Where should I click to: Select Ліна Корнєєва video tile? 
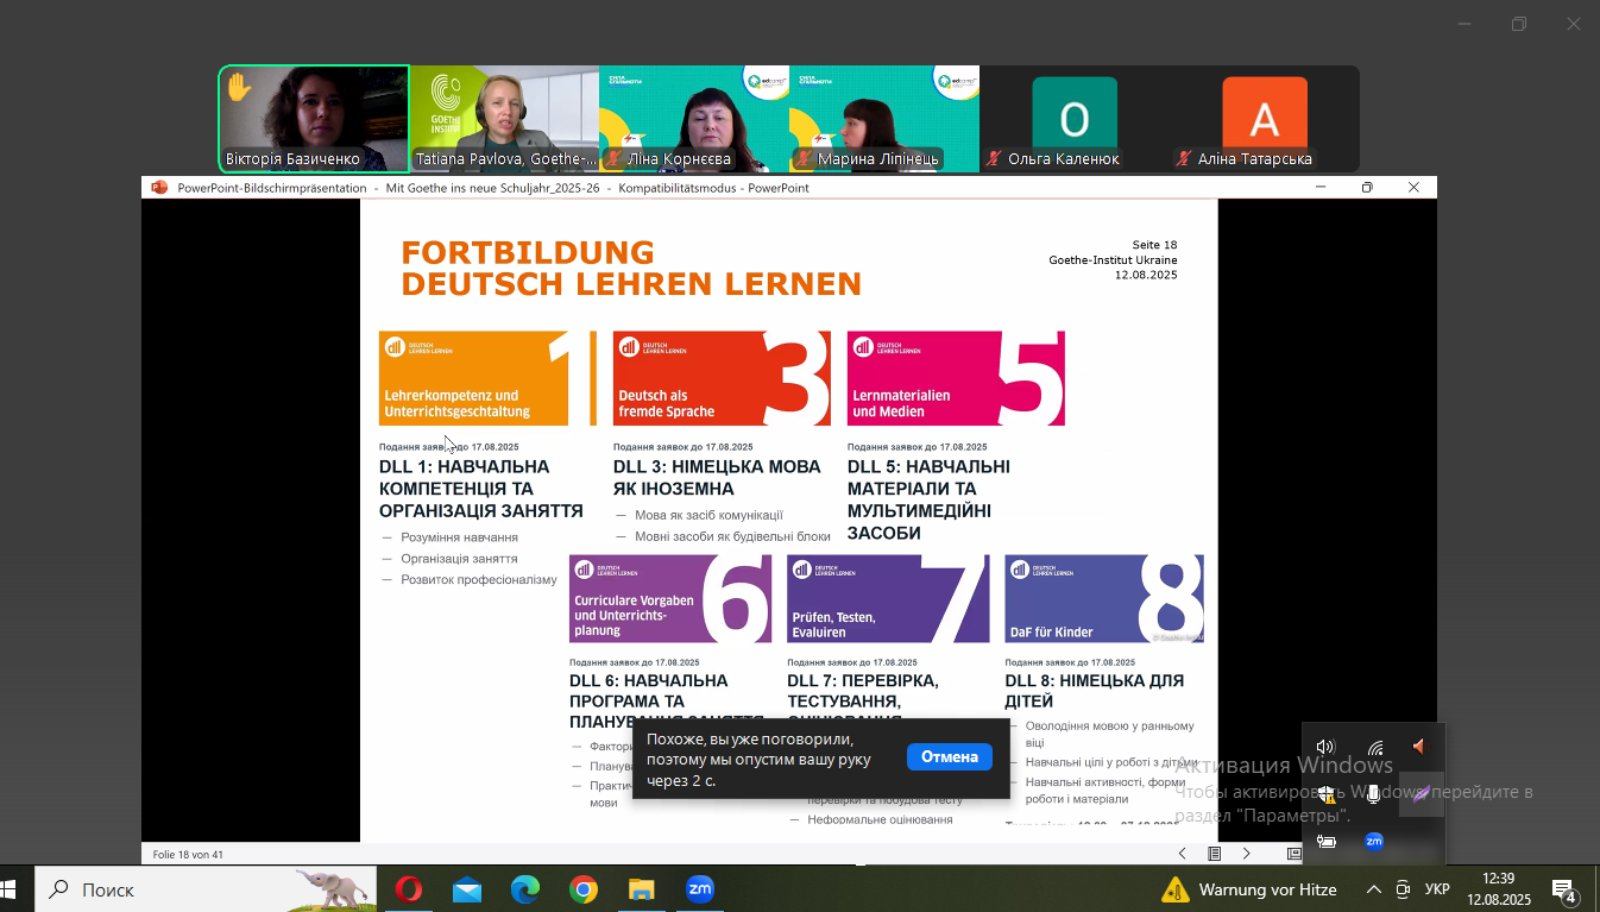coord(694,119)
